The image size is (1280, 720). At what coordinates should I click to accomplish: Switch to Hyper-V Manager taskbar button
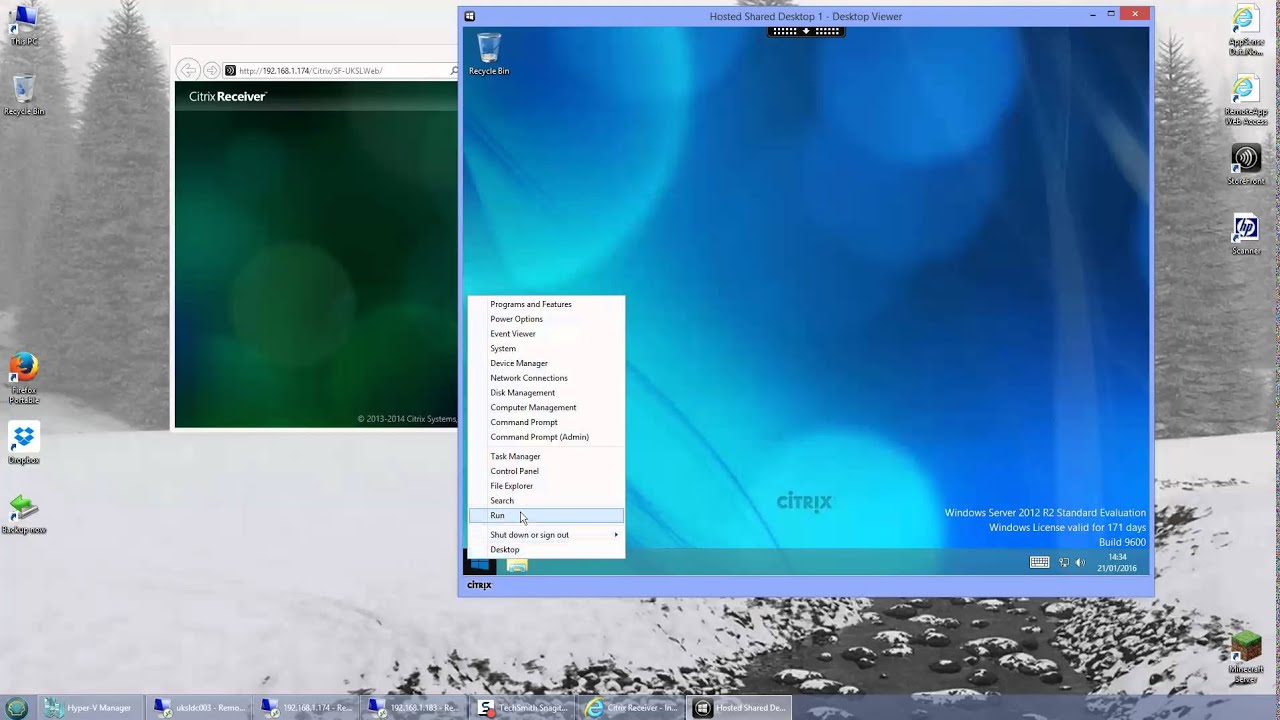click(89, 708)
